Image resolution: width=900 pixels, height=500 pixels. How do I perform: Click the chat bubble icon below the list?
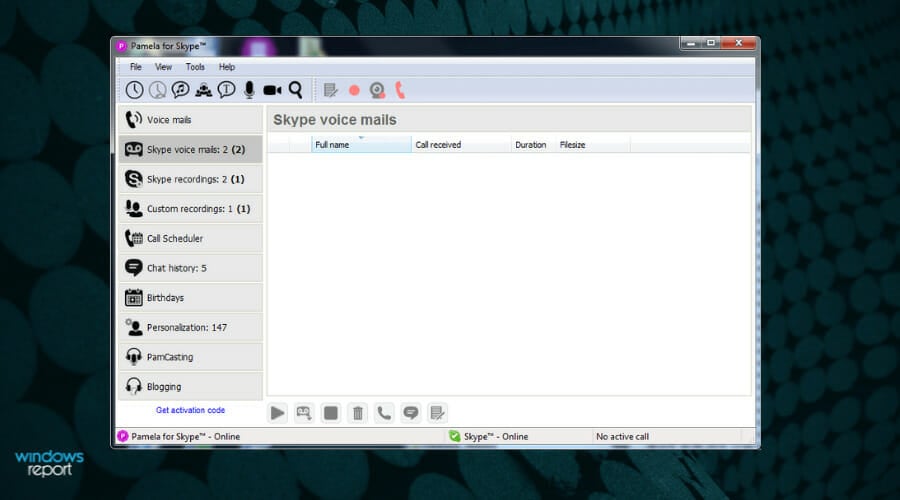410,413
